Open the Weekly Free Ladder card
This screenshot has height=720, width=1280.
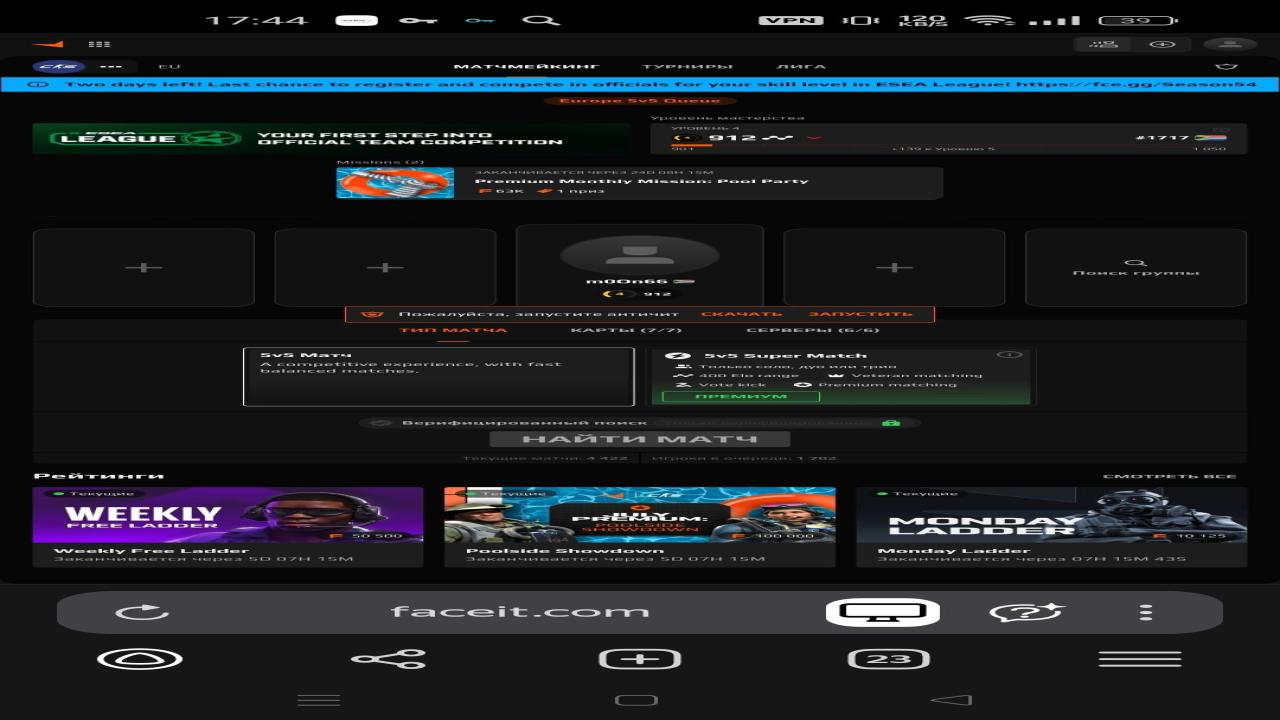click(228, 527)
